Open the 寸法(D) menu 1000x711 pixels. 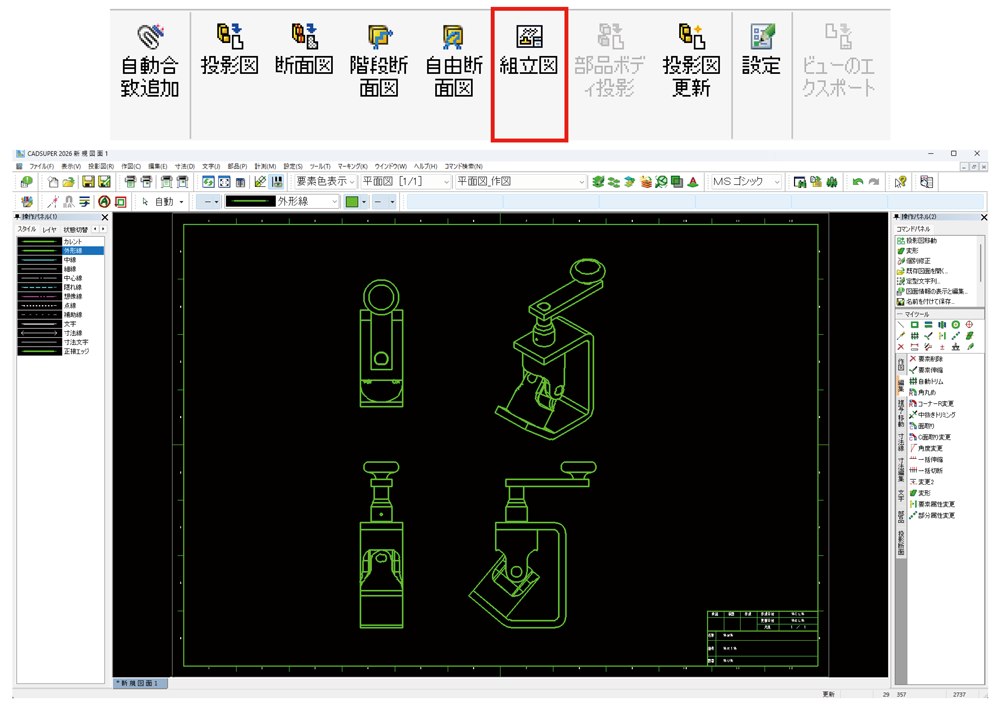click(185, 166)
